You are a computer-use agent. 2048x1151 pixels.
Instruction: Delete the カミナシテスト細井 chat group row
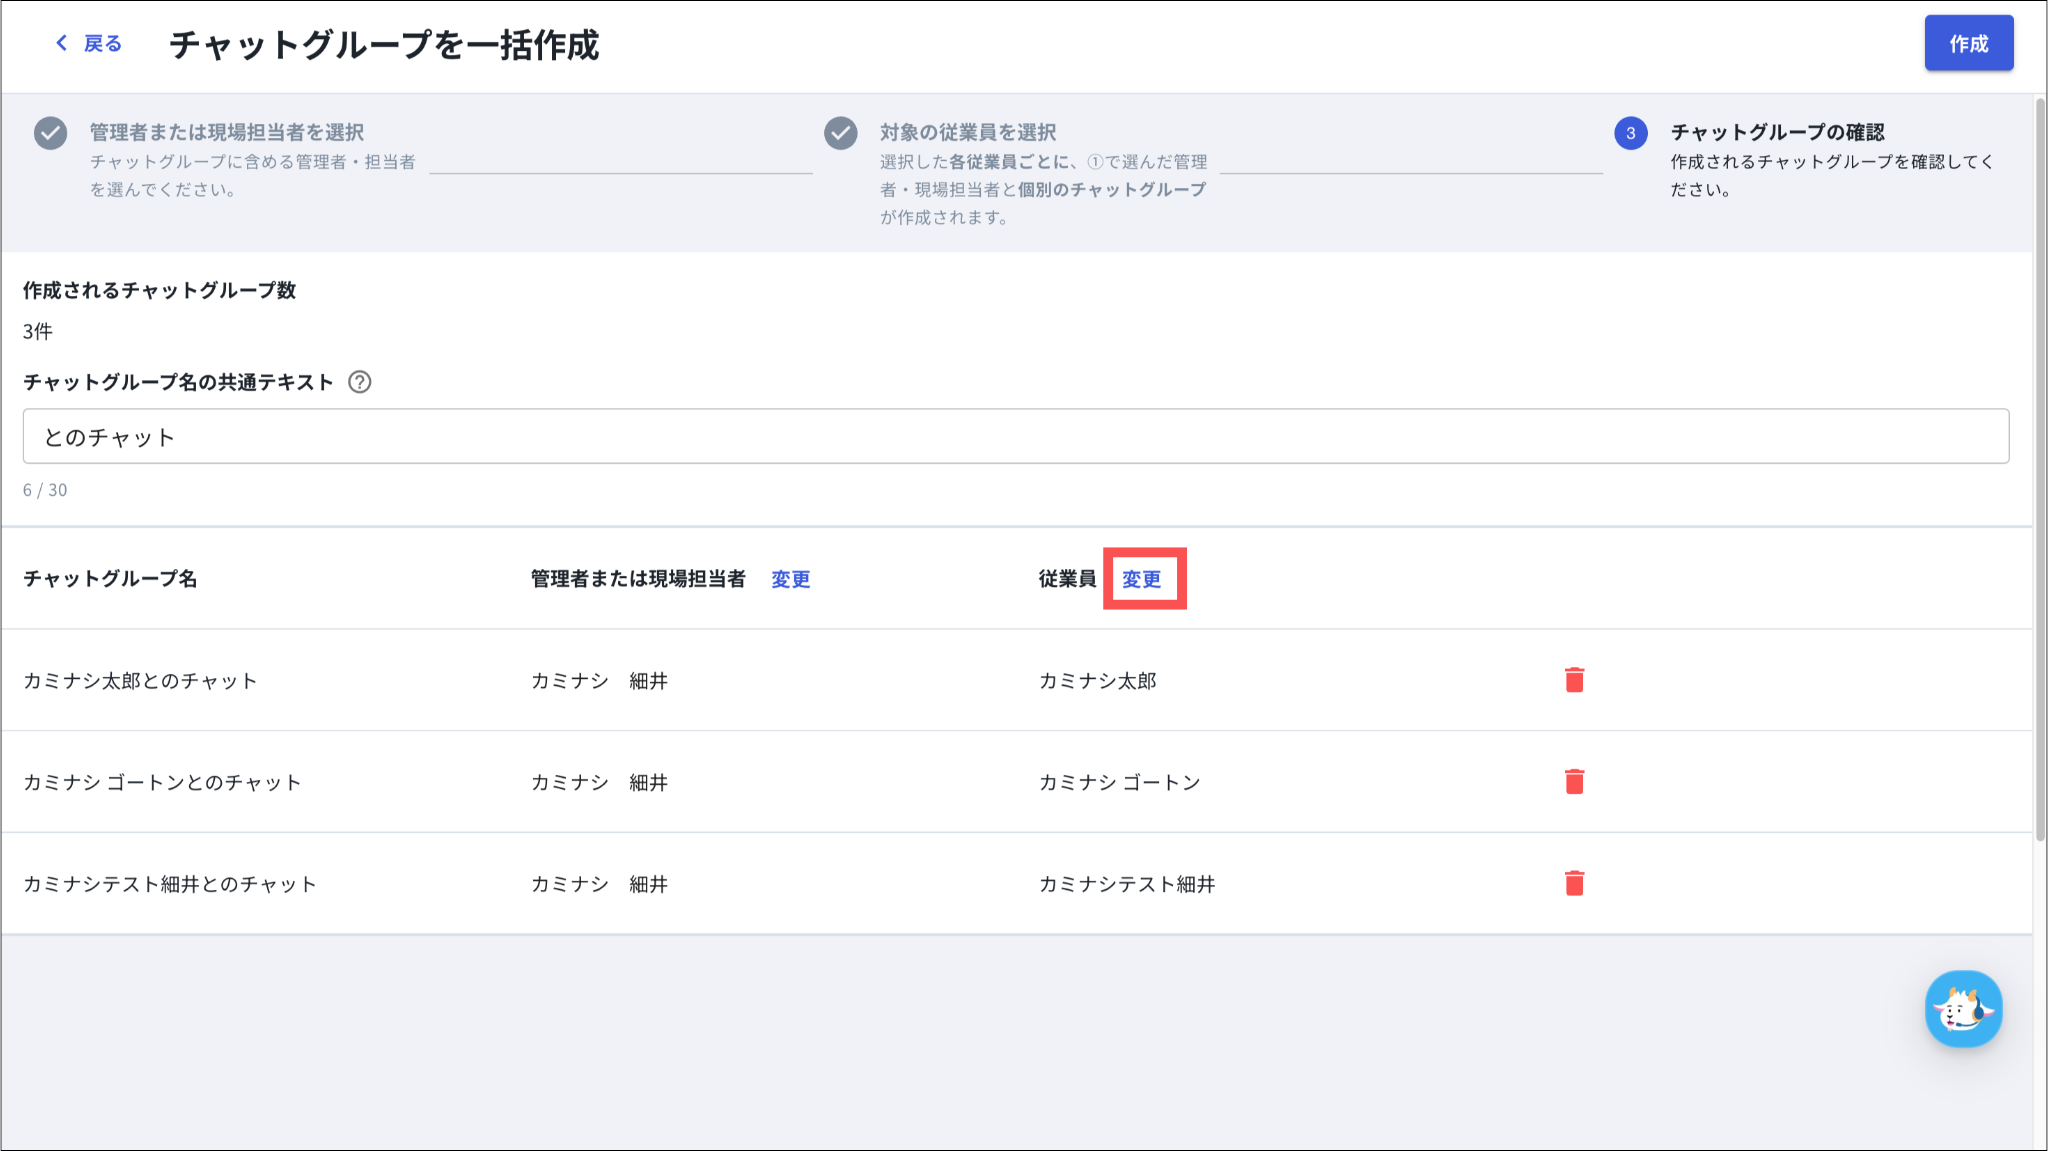[x=1574, y=883]
